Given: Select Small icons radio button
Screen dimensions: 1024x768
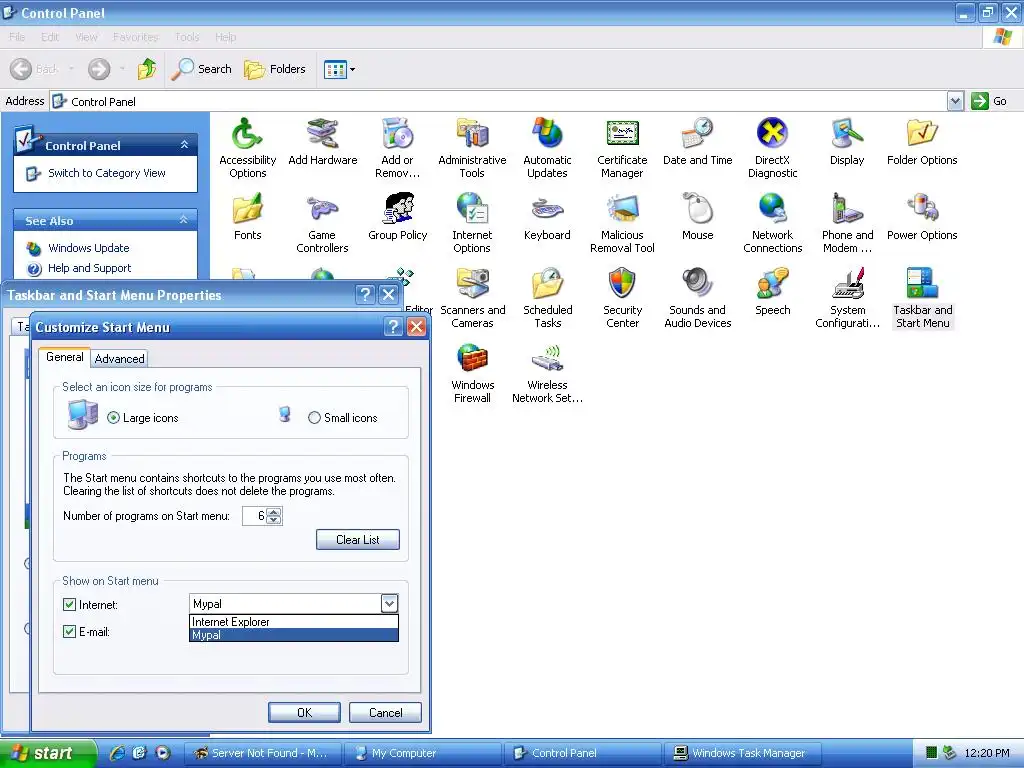Looking at the screenshot, I should (314, 418).
